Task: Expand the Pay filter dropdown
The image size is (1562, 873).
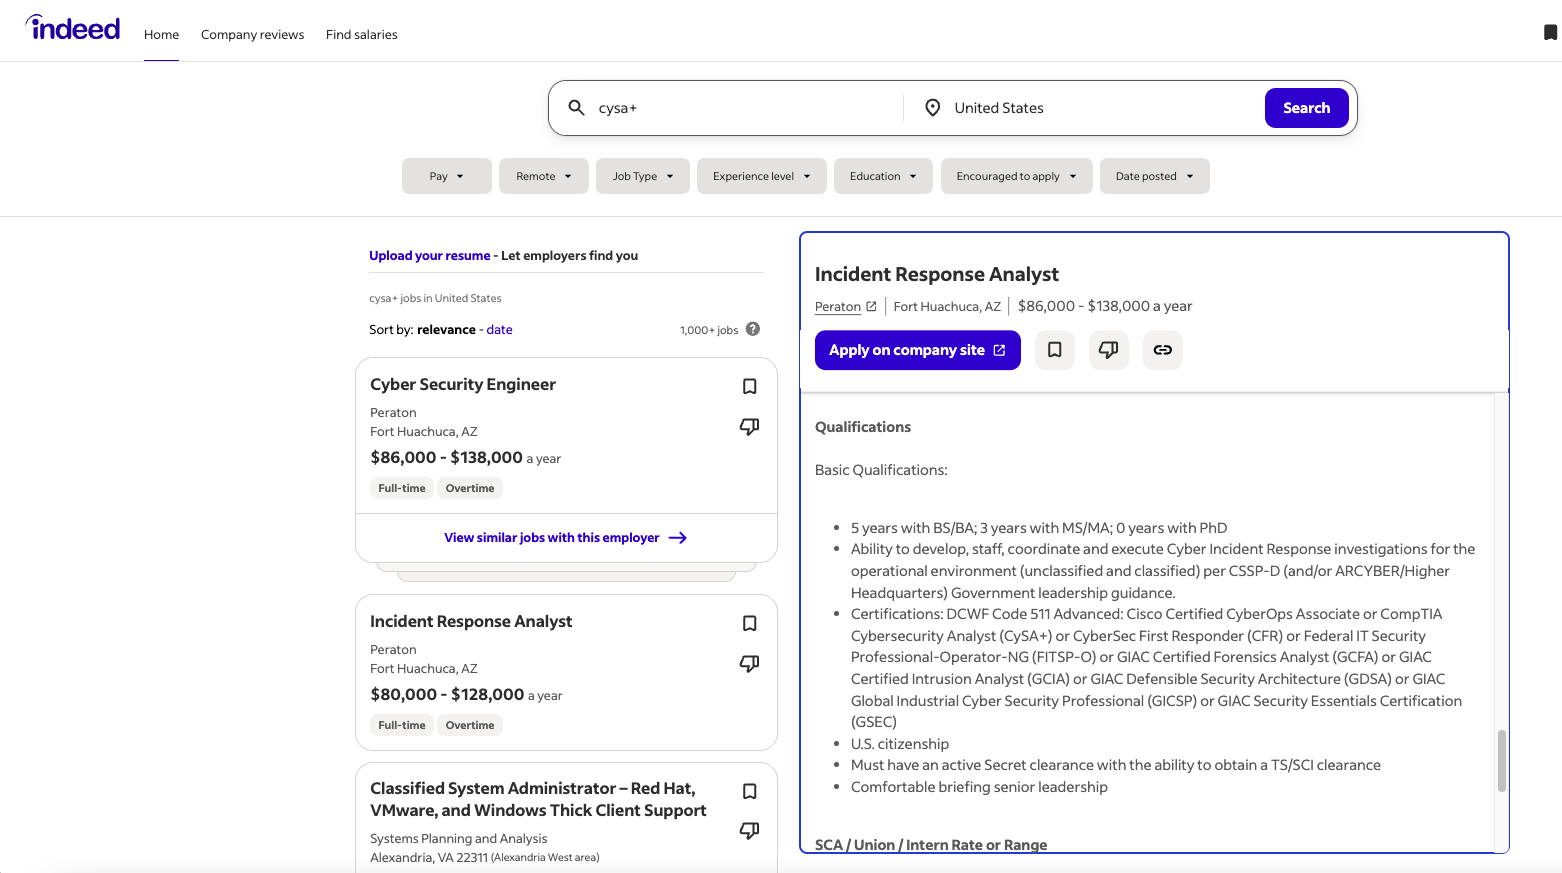Action: click(446, 176)
